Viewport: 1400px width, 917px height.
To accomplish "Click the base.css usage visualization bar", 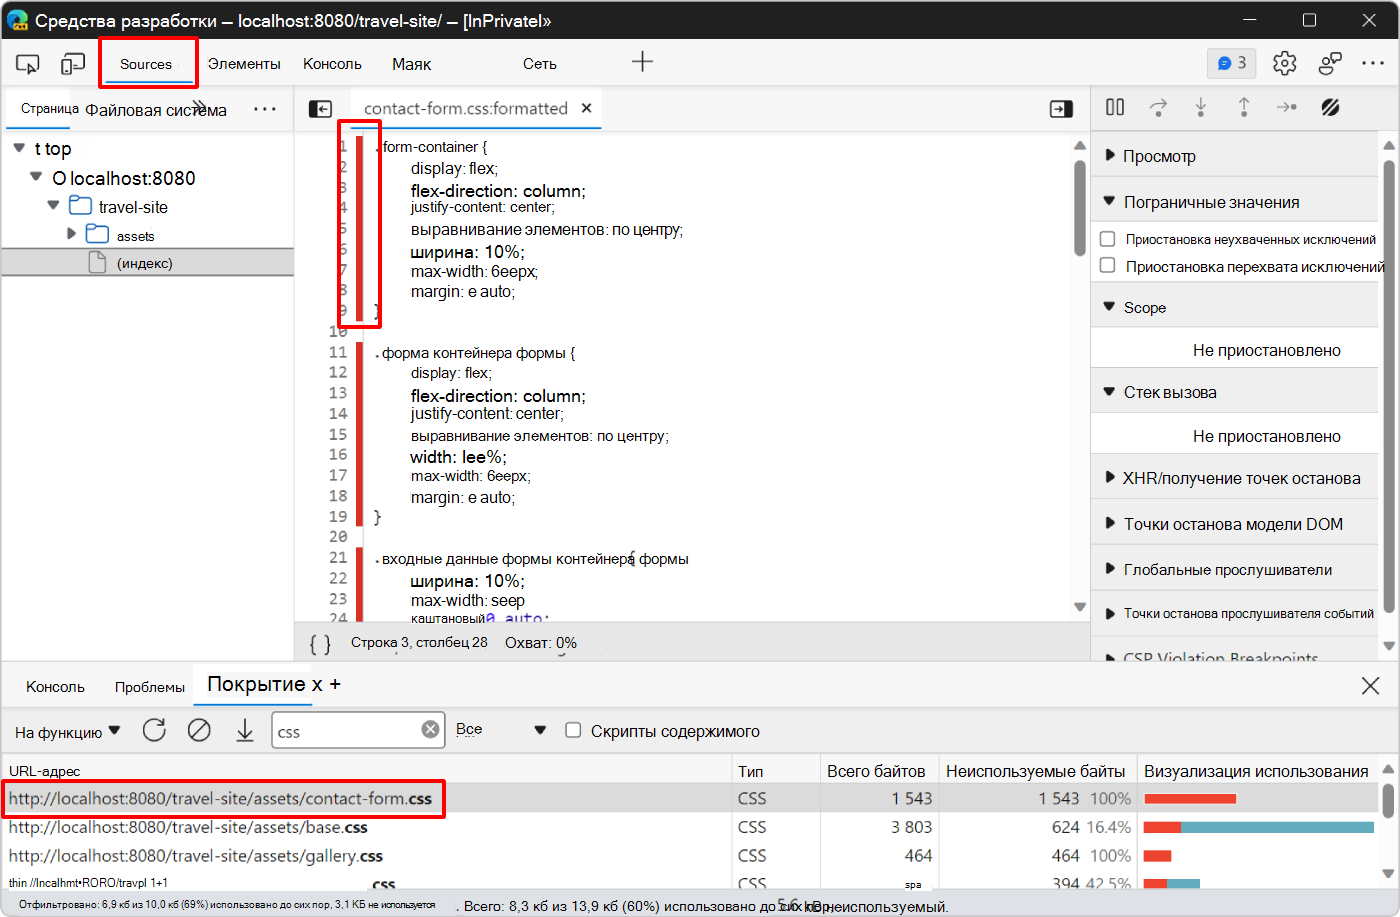I will point(1259,827).
